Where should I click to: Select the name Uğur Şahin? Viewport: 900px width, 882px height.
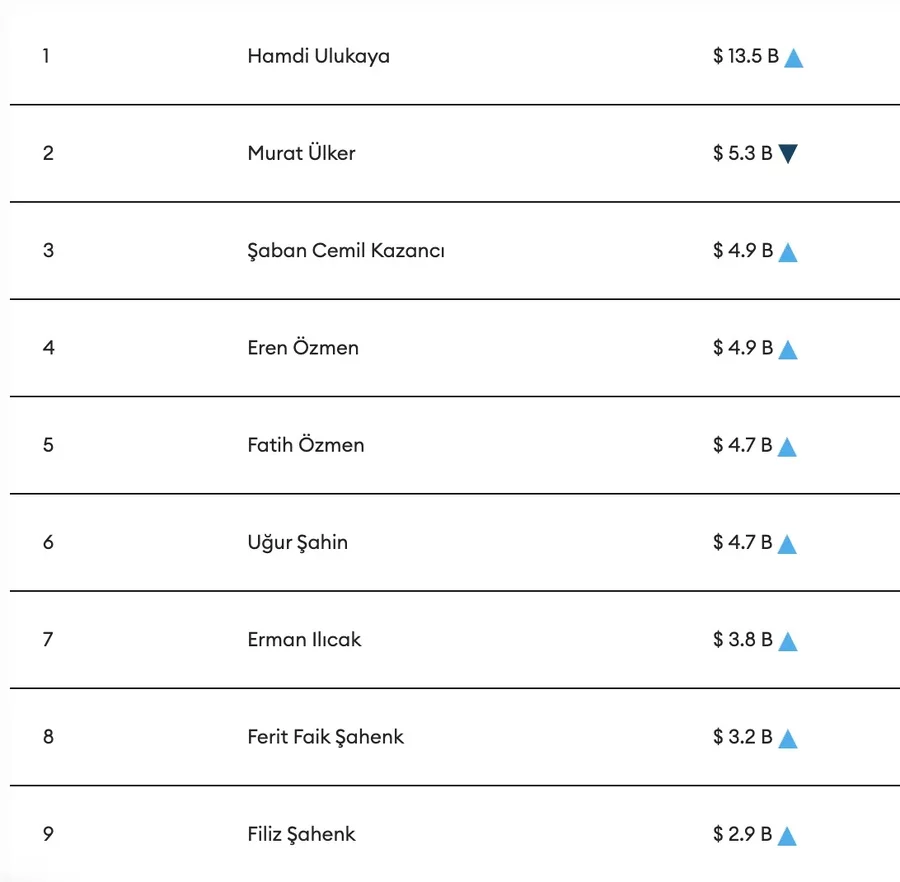(298, 542)
